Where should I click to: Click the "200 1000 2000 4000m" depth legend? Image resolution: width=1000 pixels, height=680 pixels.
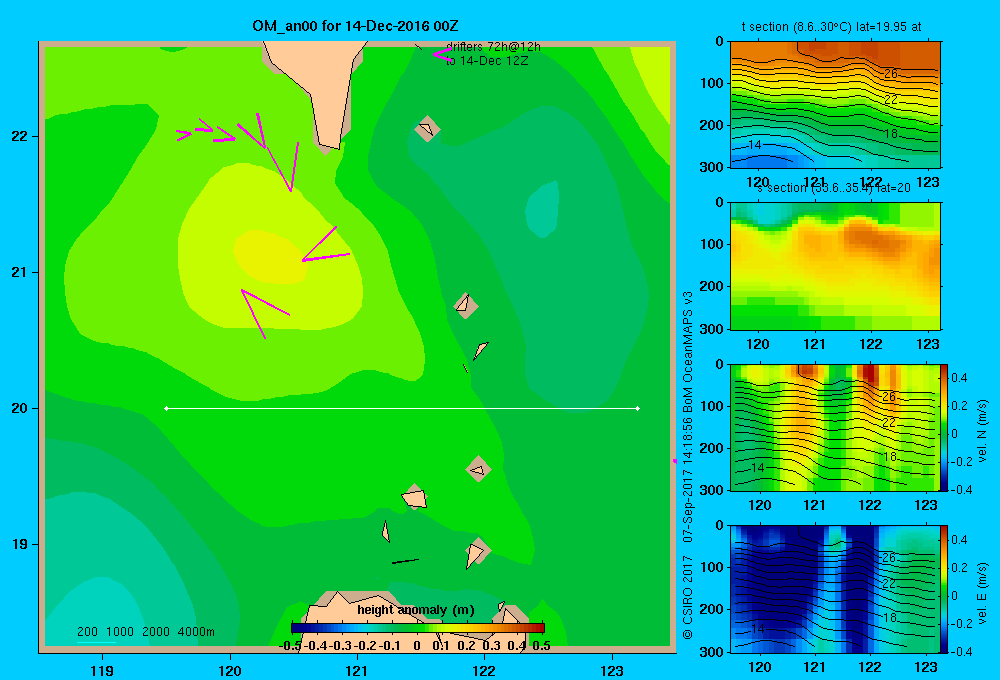coord(146,632)
